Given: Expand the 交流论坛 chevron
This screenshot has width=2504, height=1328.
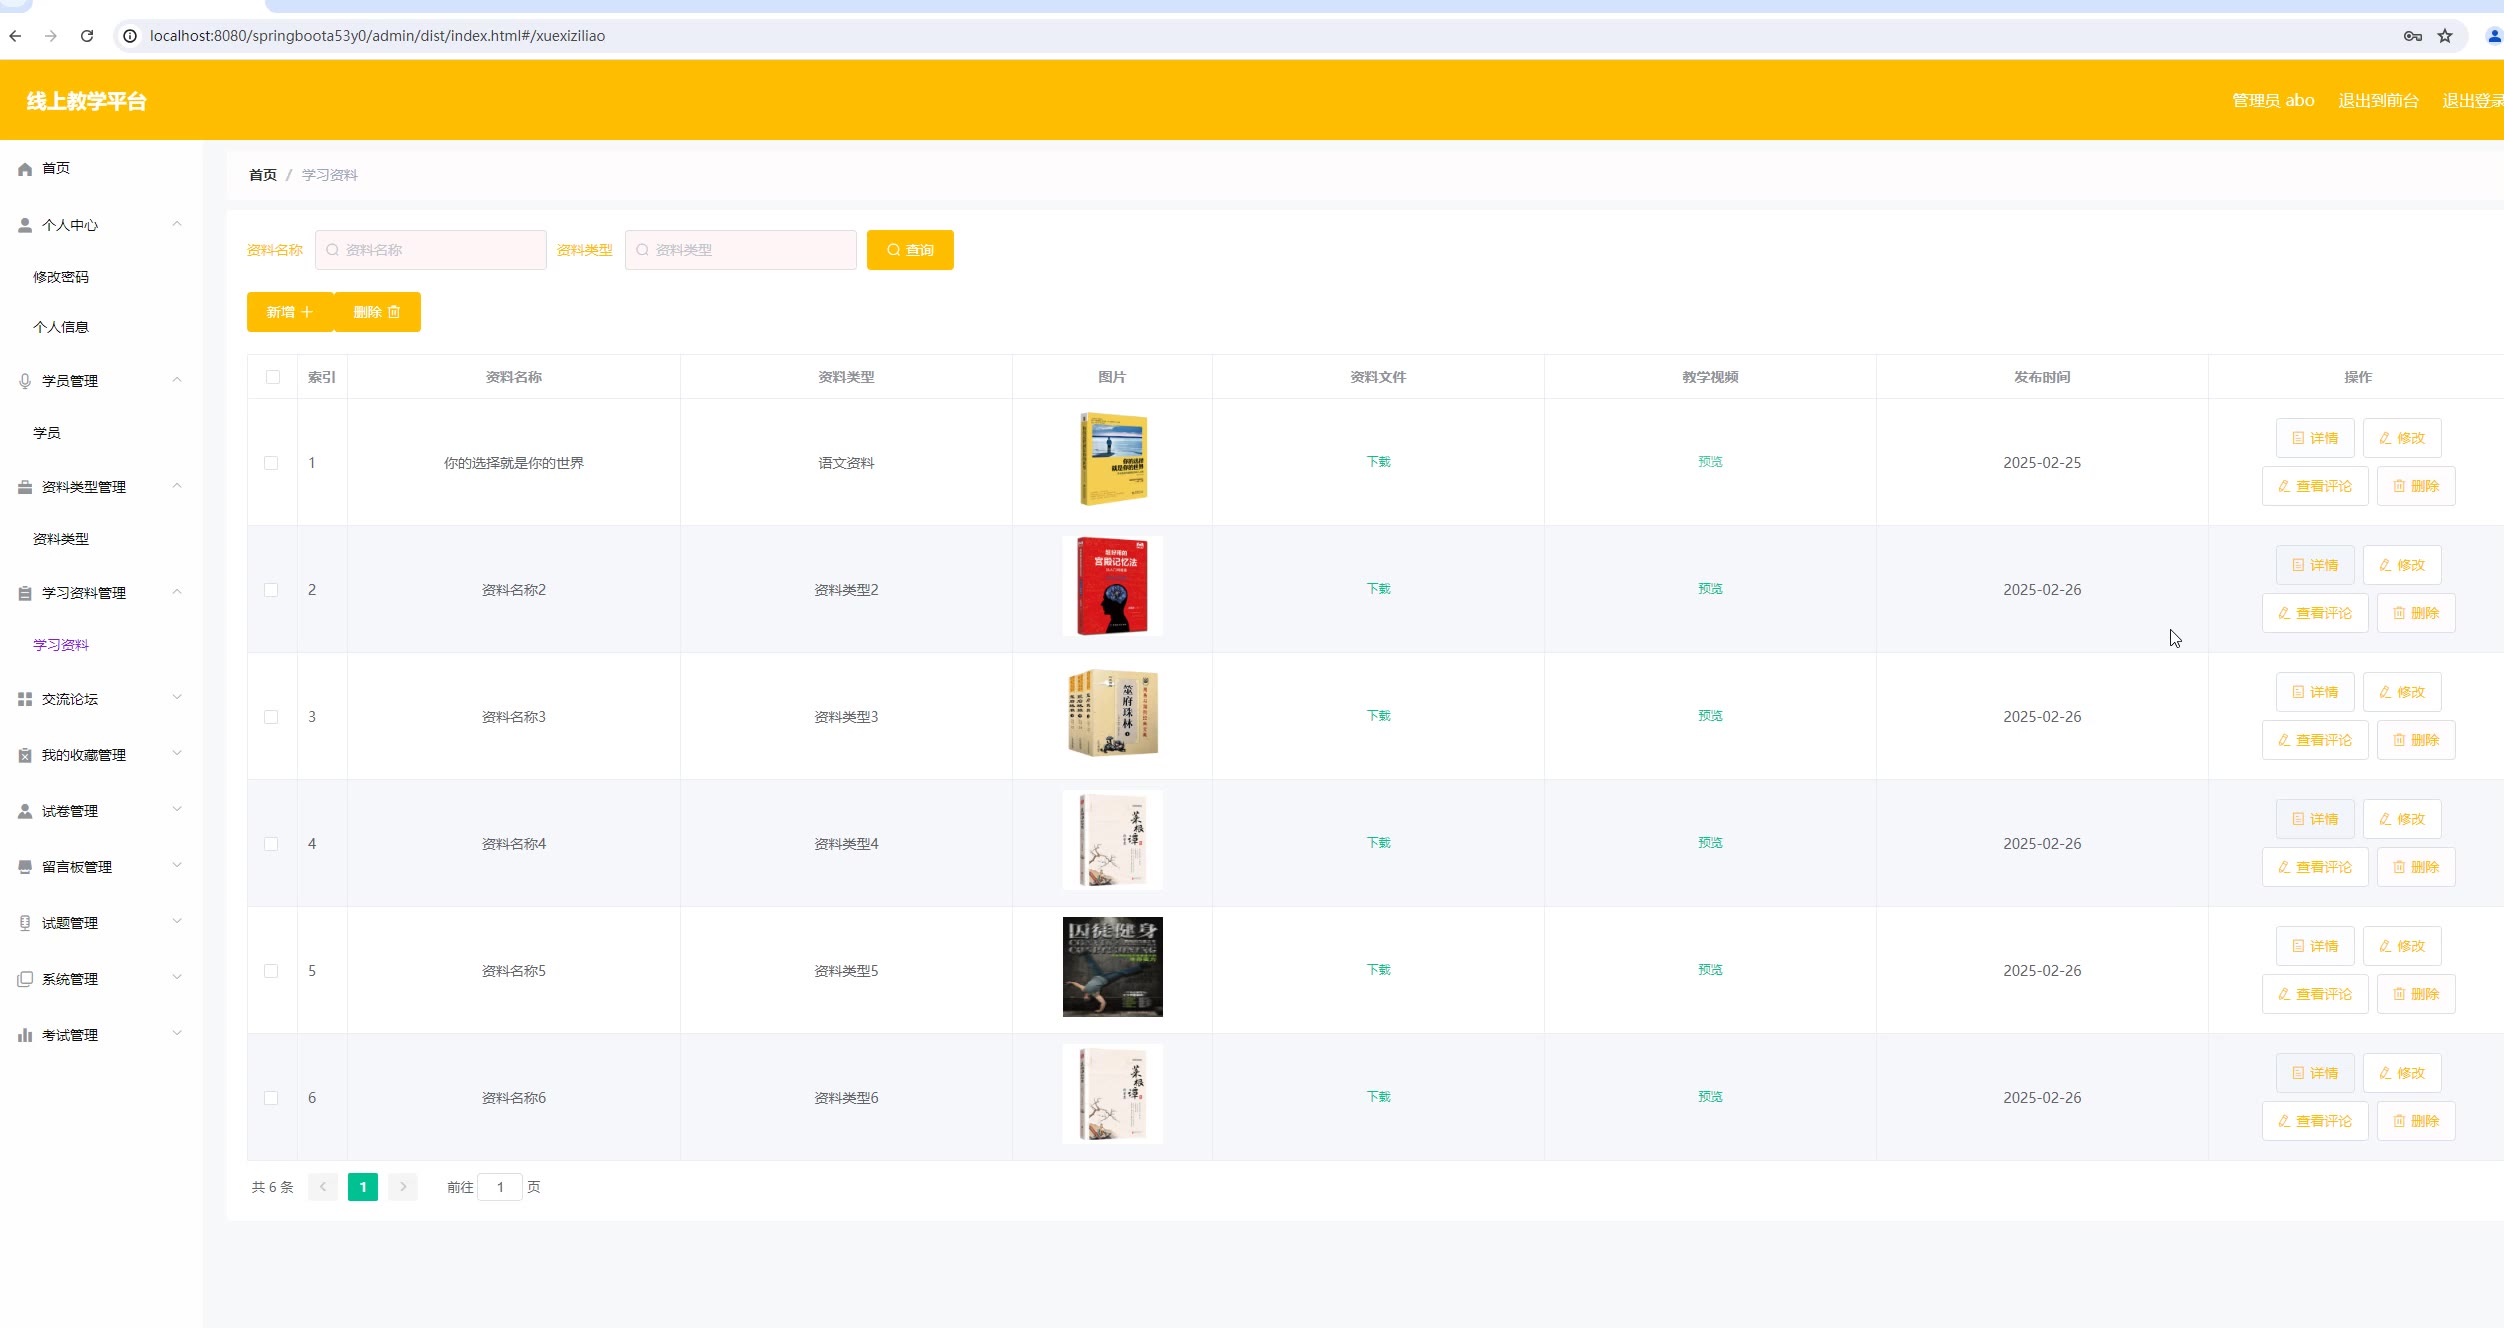Looking at the screenshot, I should (177, 698).
